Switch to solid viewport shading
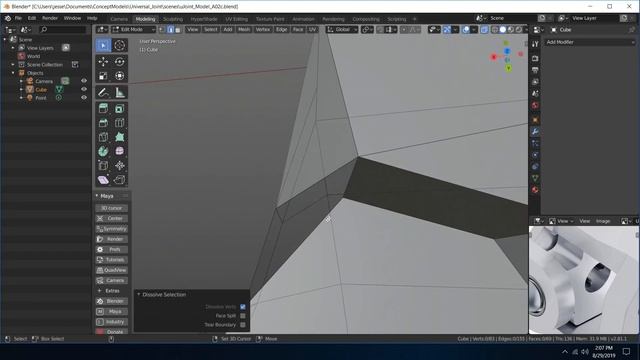The height and width of the screenshot is (360, 640). pyautogui.click(x=503, y=29)
